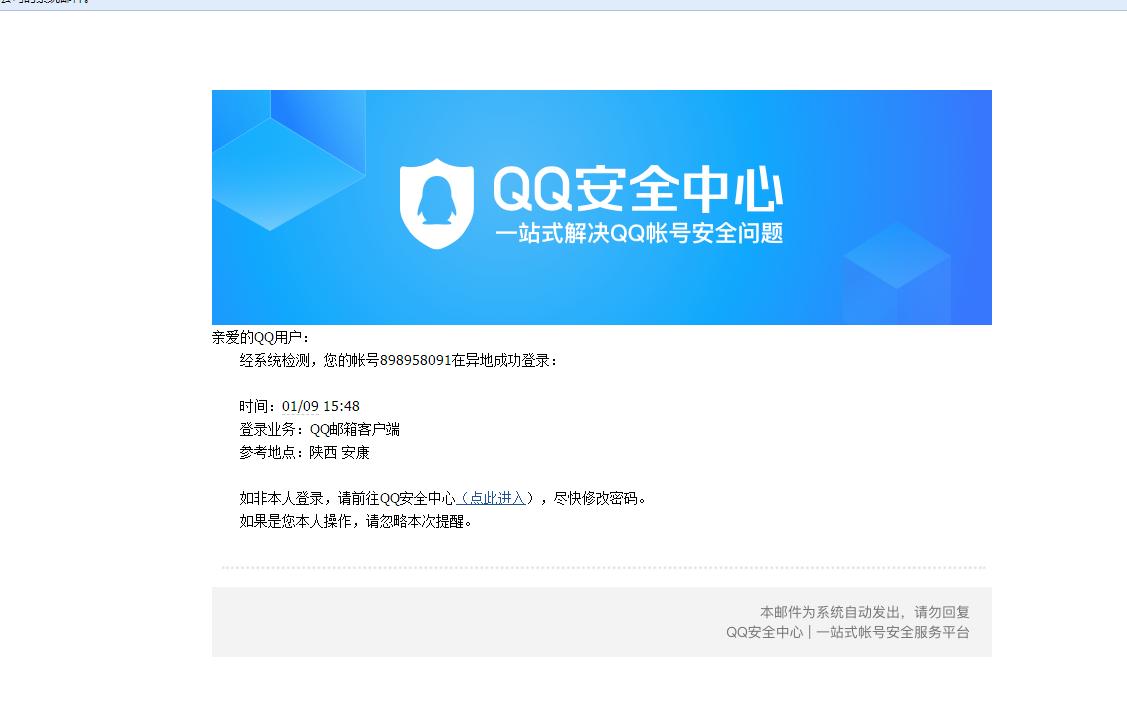This screenshot has height=711, width=1127.
Task: Click the account number 898958091
Action: [x=415, y=360]
